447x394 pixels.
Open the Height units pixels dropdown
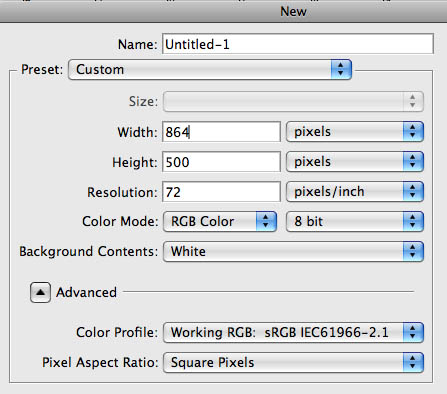pos(355,162)
